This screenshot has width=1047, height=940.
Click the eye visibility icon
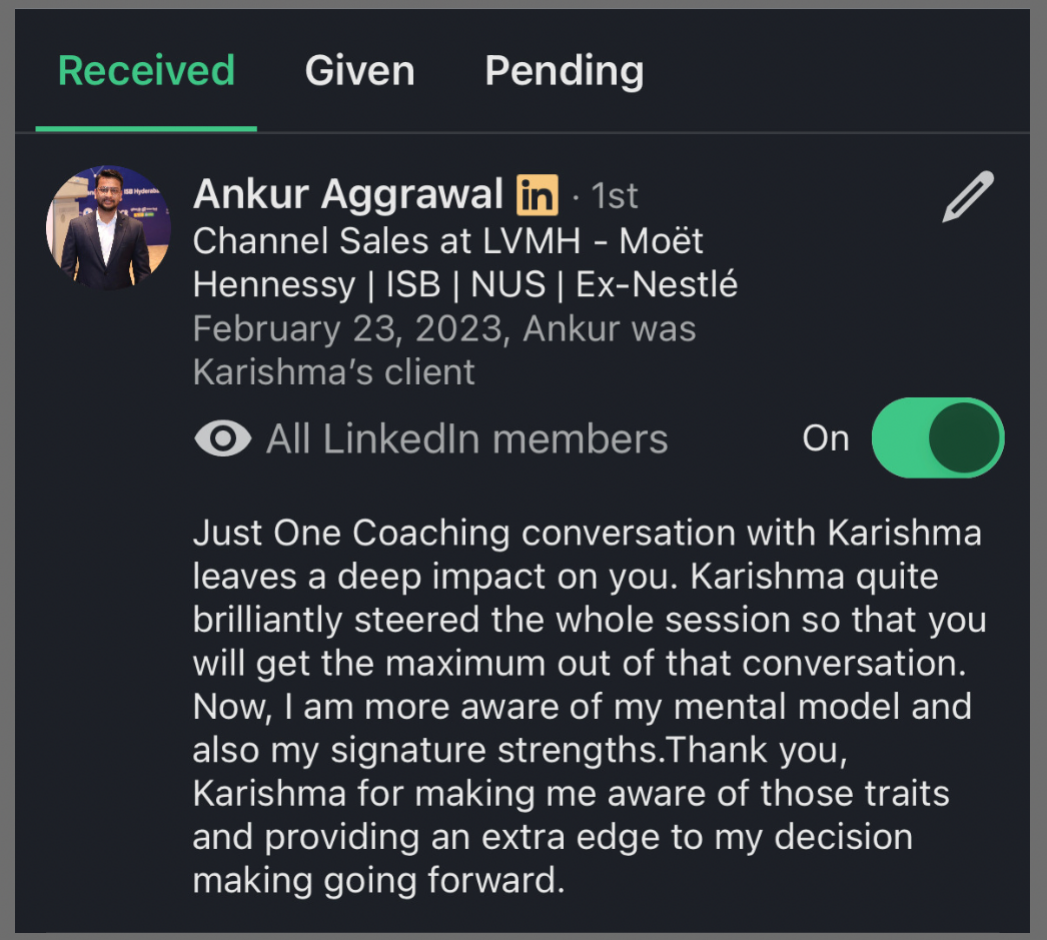pyautogui.click(x=223, y=439)
